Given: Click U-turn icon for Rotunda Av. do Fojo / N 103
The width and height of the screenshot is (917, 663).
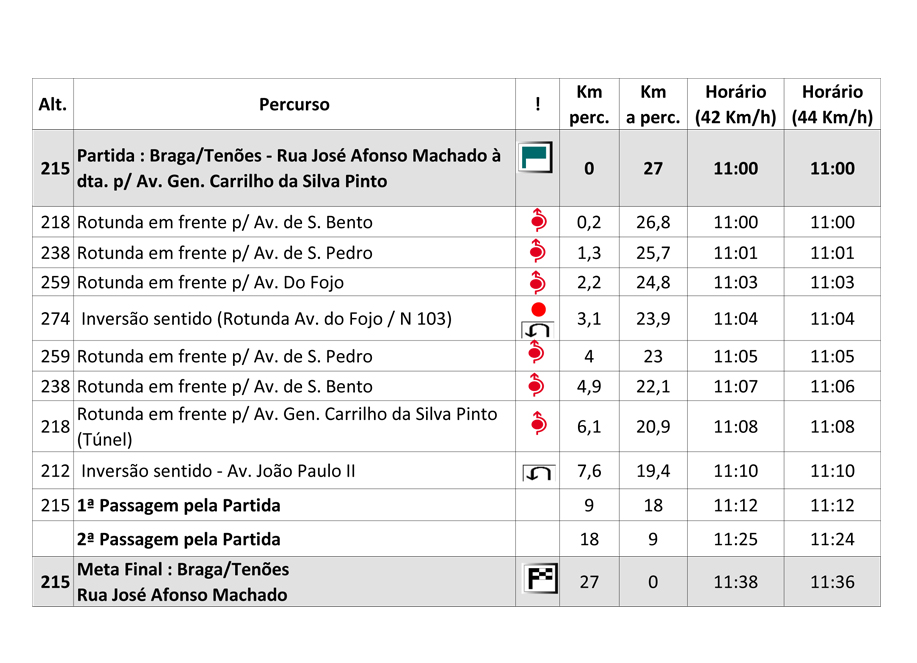Looking at the screenshot, I should pyautogui.click(x=538, y=328).
